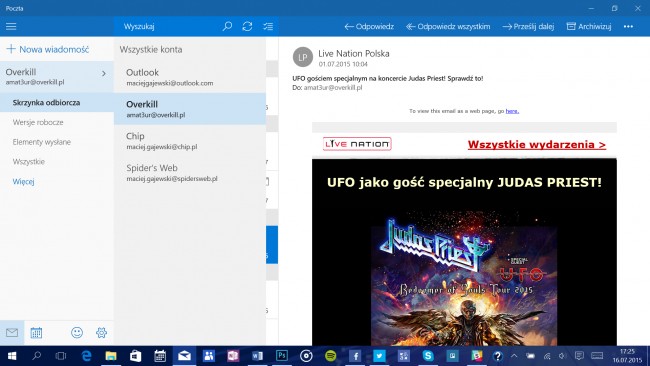The width and height of the screenshot is (650, 366).
Task: Switch to Mail view icon at bottom
Action: (12, 332)
